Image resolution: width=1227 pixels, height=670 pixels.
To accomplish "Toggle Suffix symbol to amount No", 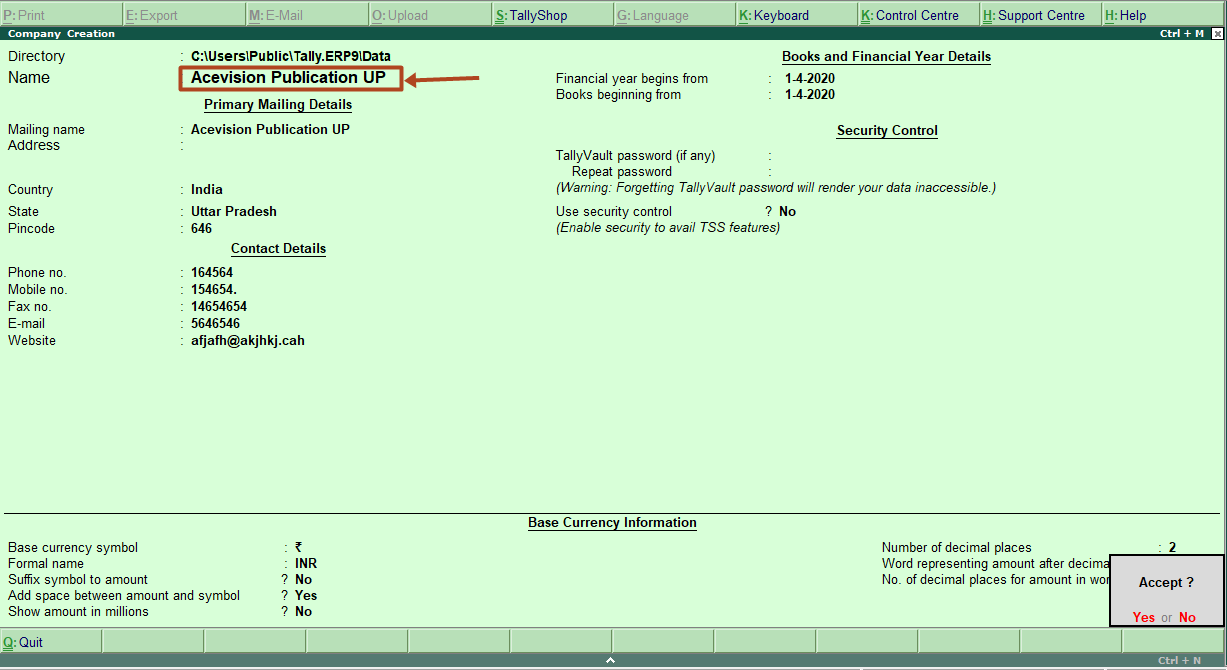I will pyautogui.click(x=304, y=580).
